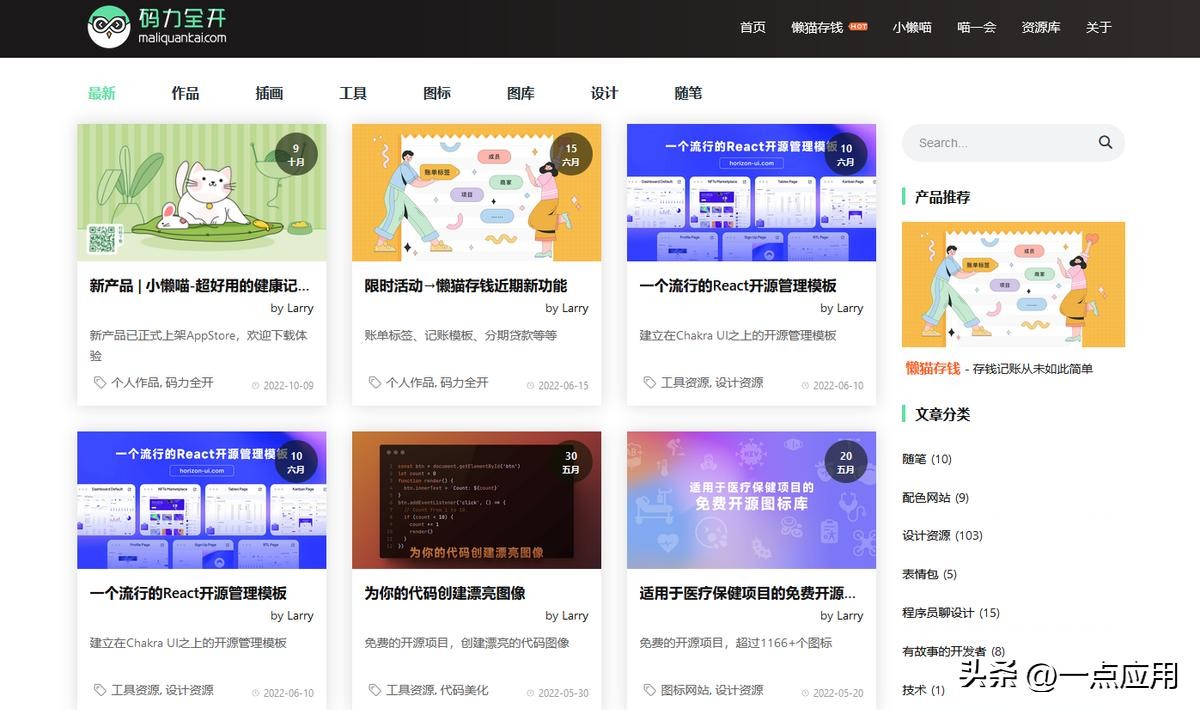The width and height of the screenshot is (1200, 710).
Task: Click the search magnifier icon
Action: [1105, 143]
